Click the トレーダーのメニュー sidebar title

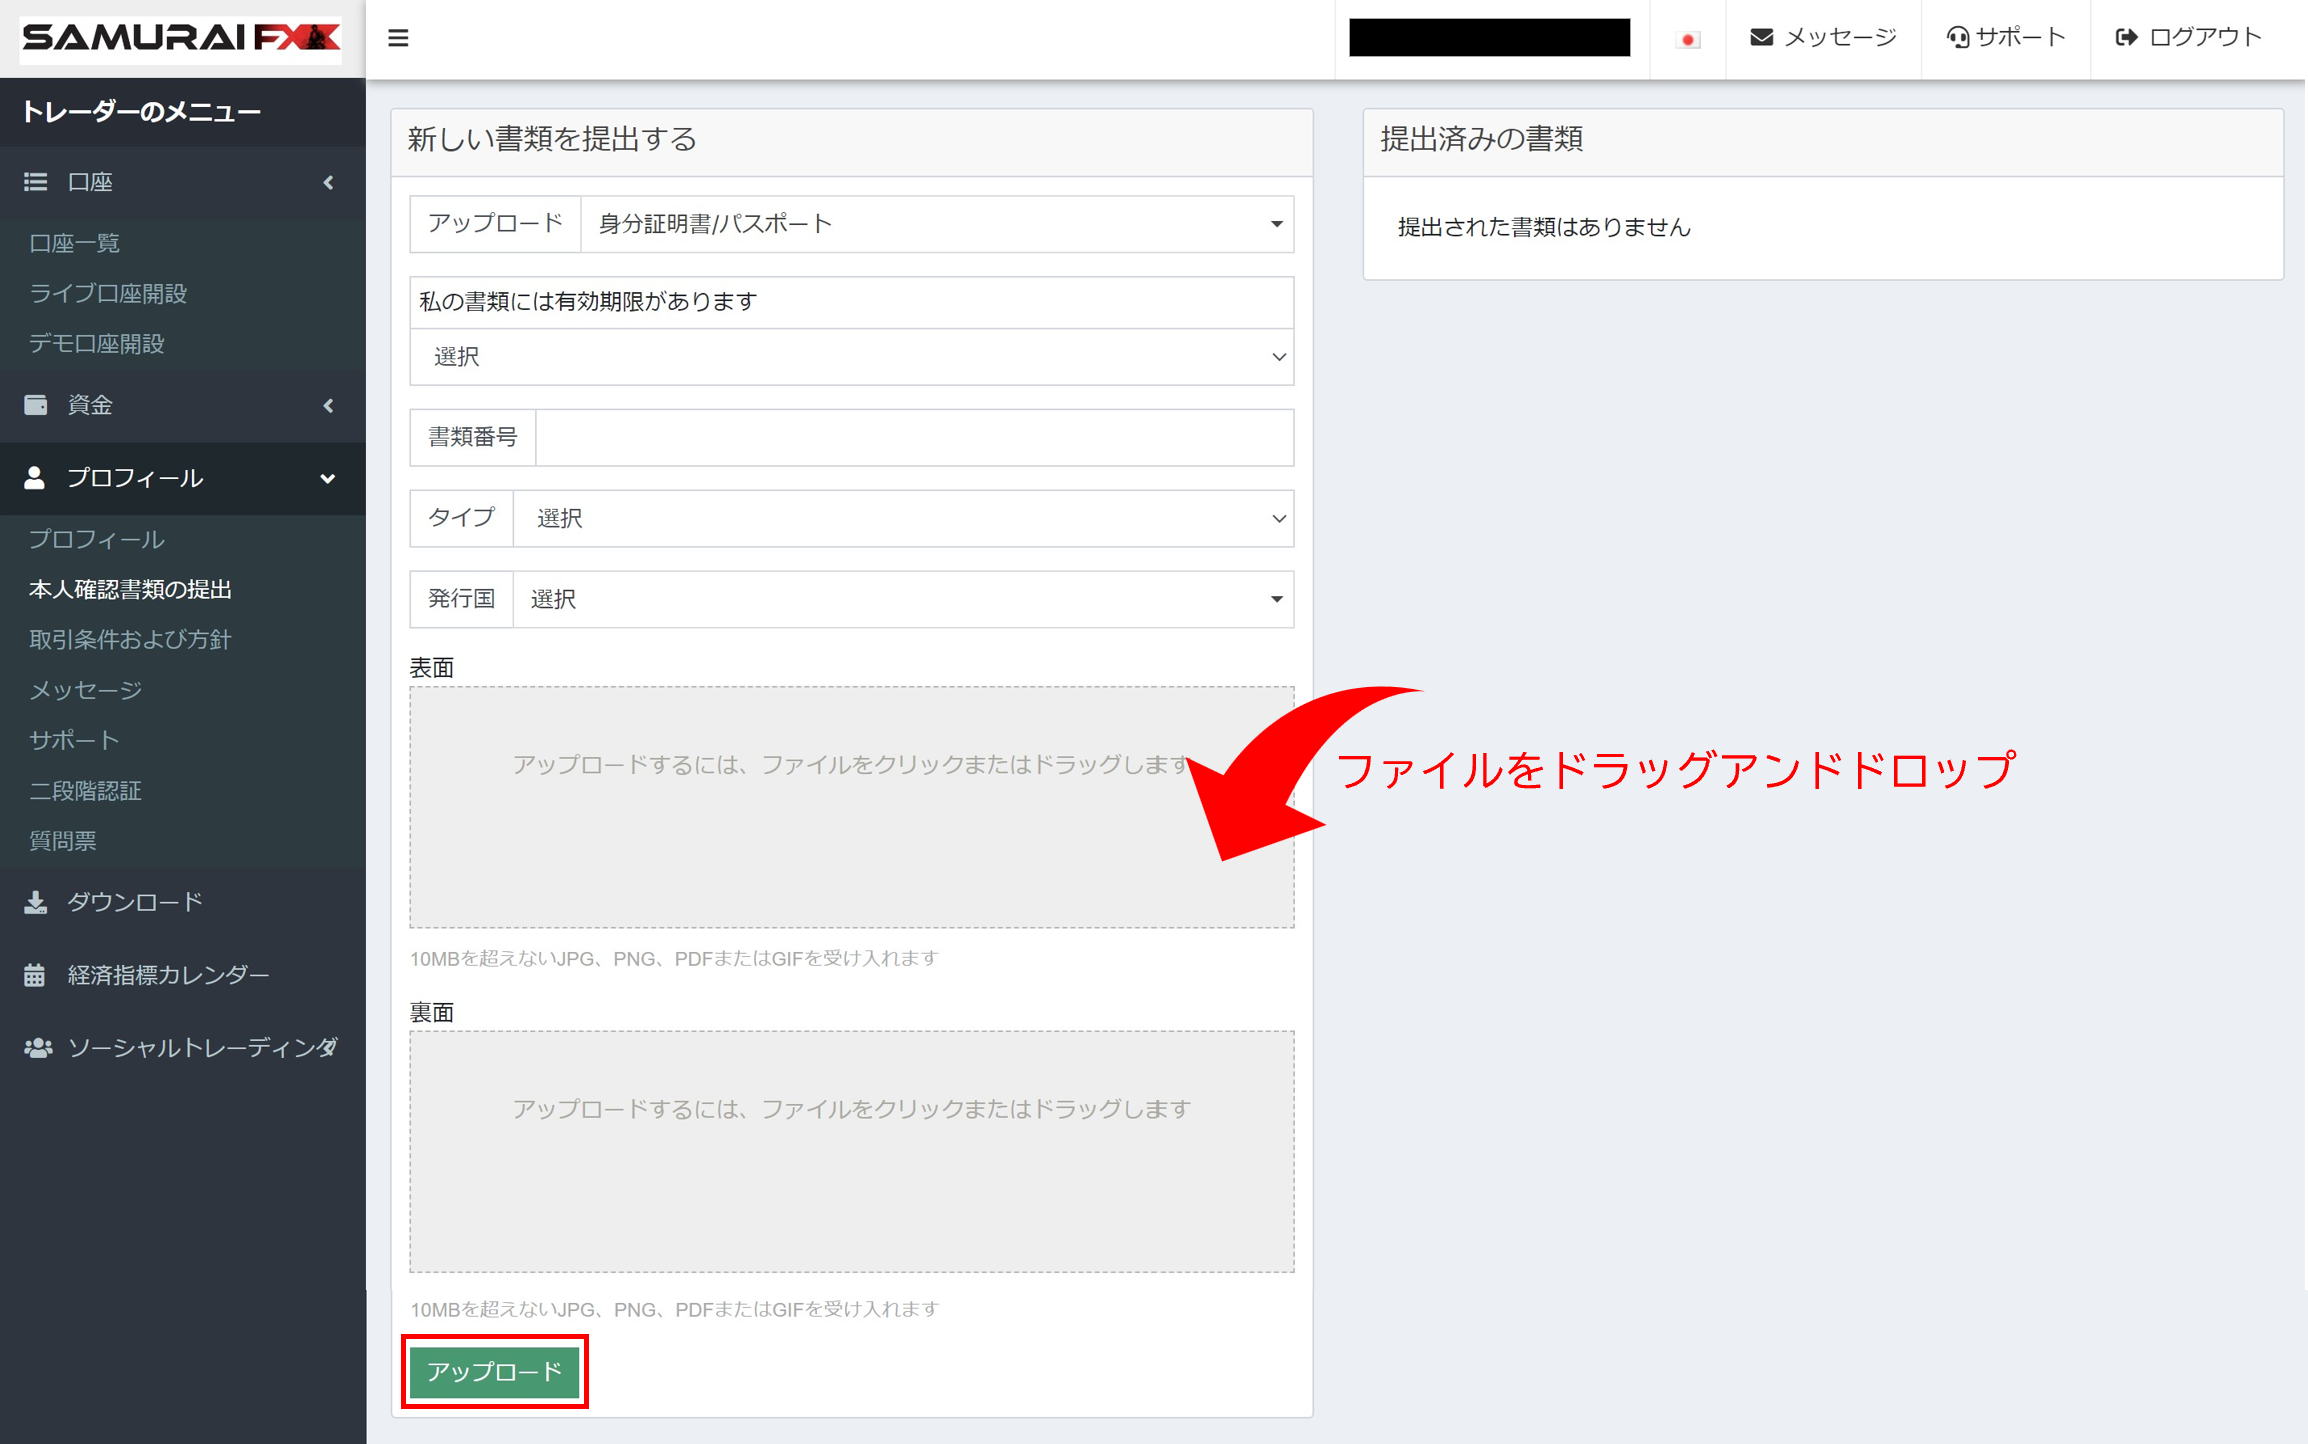tap(141, 112)
